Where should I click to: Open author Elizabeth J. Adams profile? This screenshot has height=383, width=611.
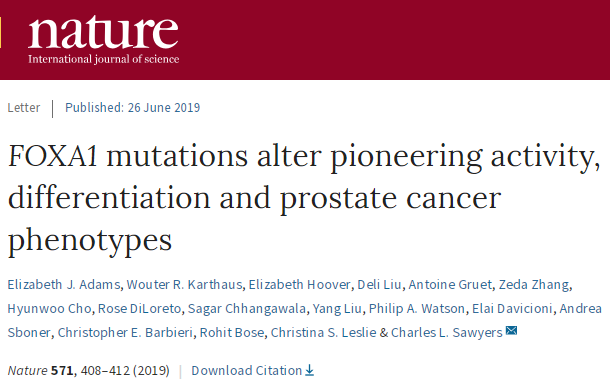[x=64, y=284]
